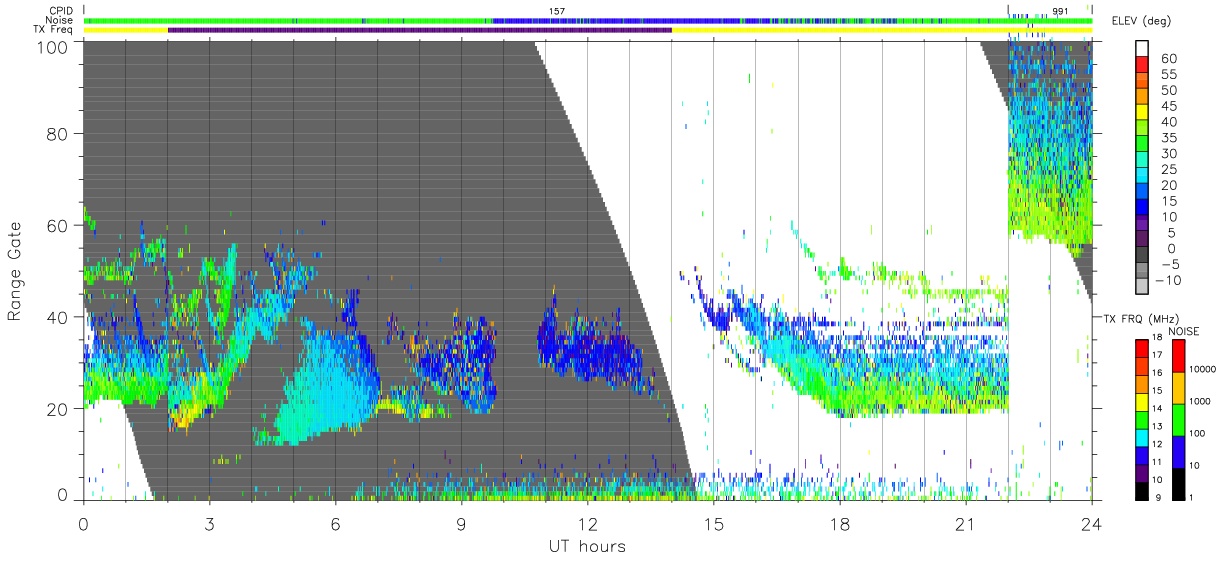
Task: Click the 'Range Gate' axis title
Action: (16, 271)
